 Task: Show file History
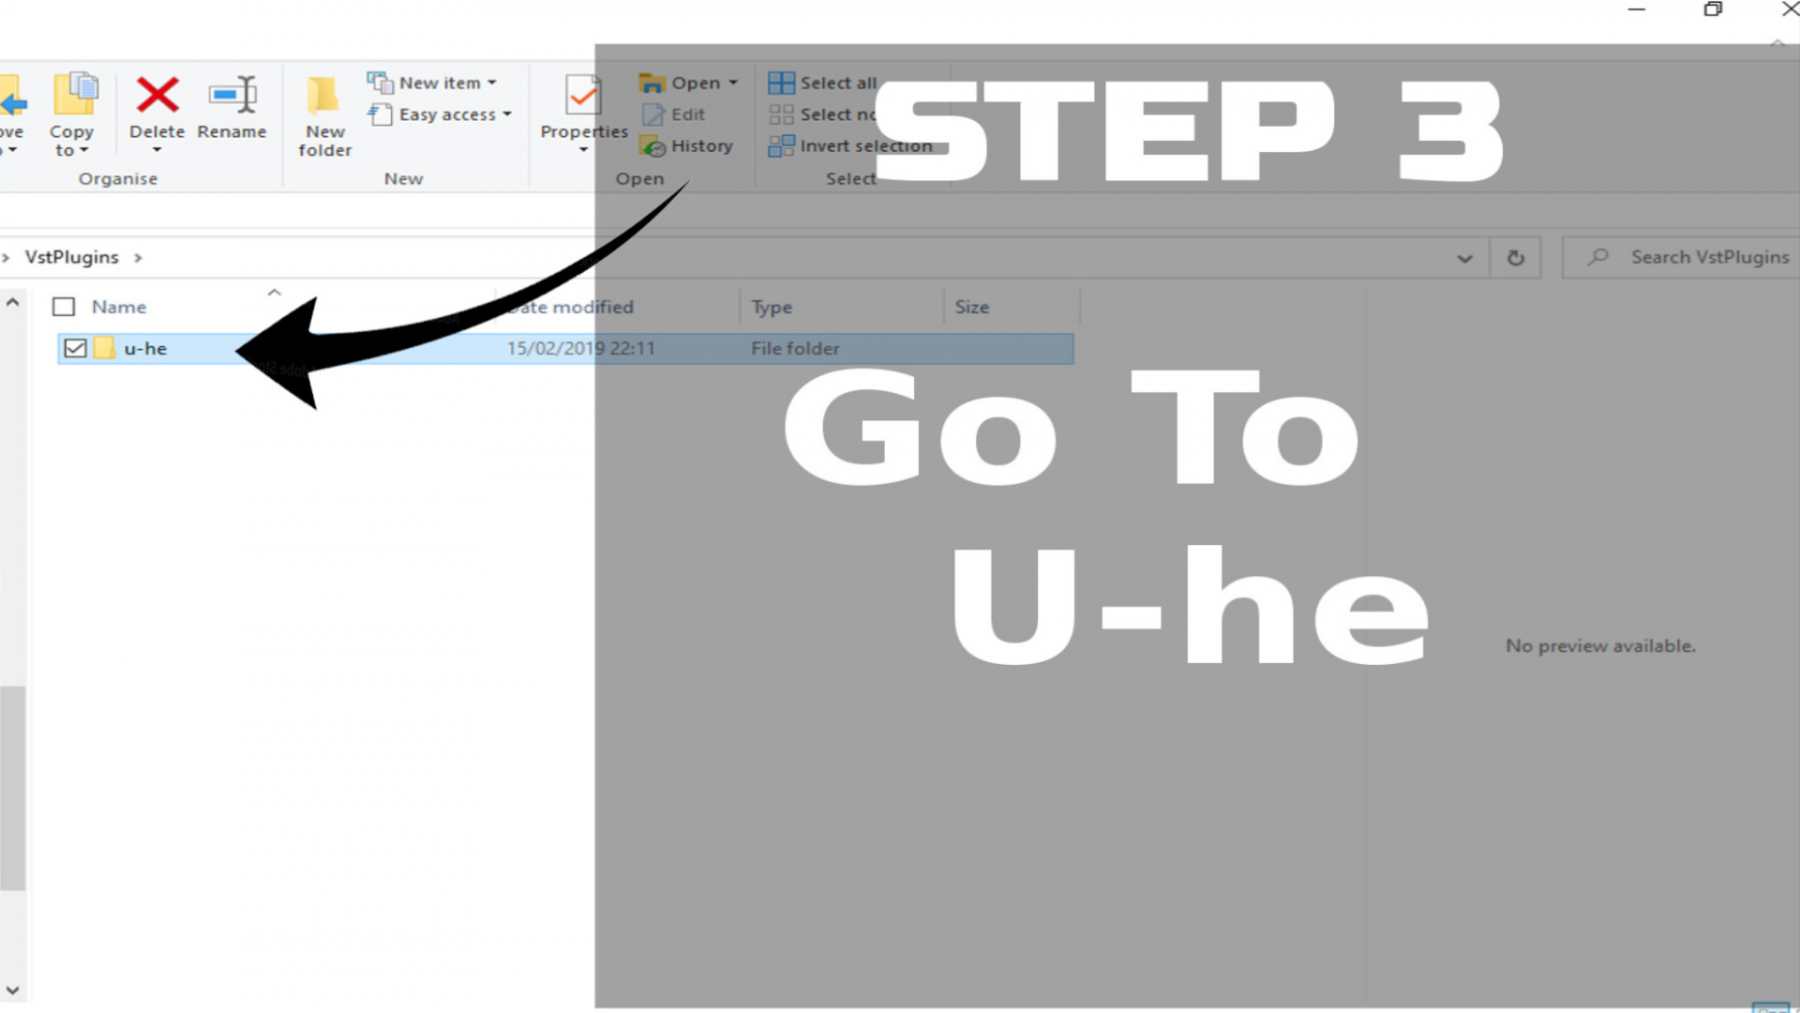click(x=687, y=146)
